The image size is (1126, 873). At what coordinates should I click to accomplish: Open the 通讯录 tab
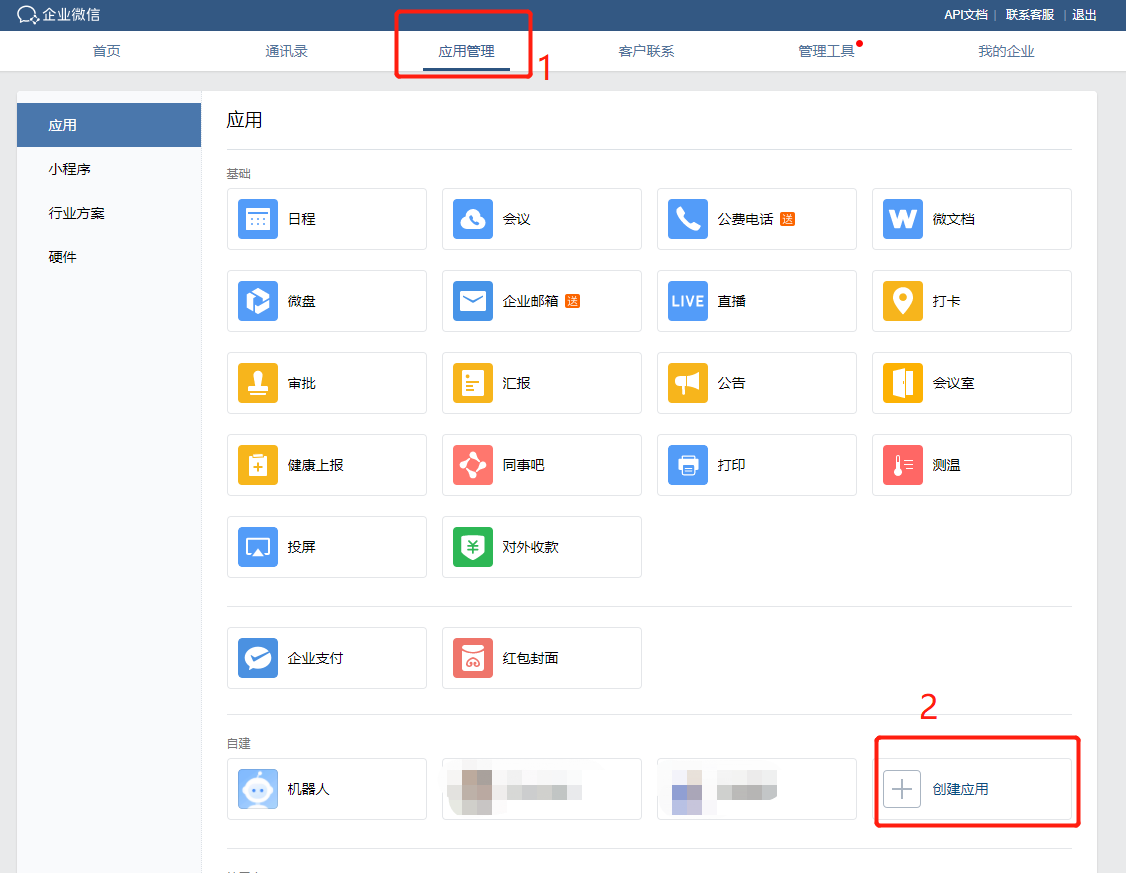point(286,51)
